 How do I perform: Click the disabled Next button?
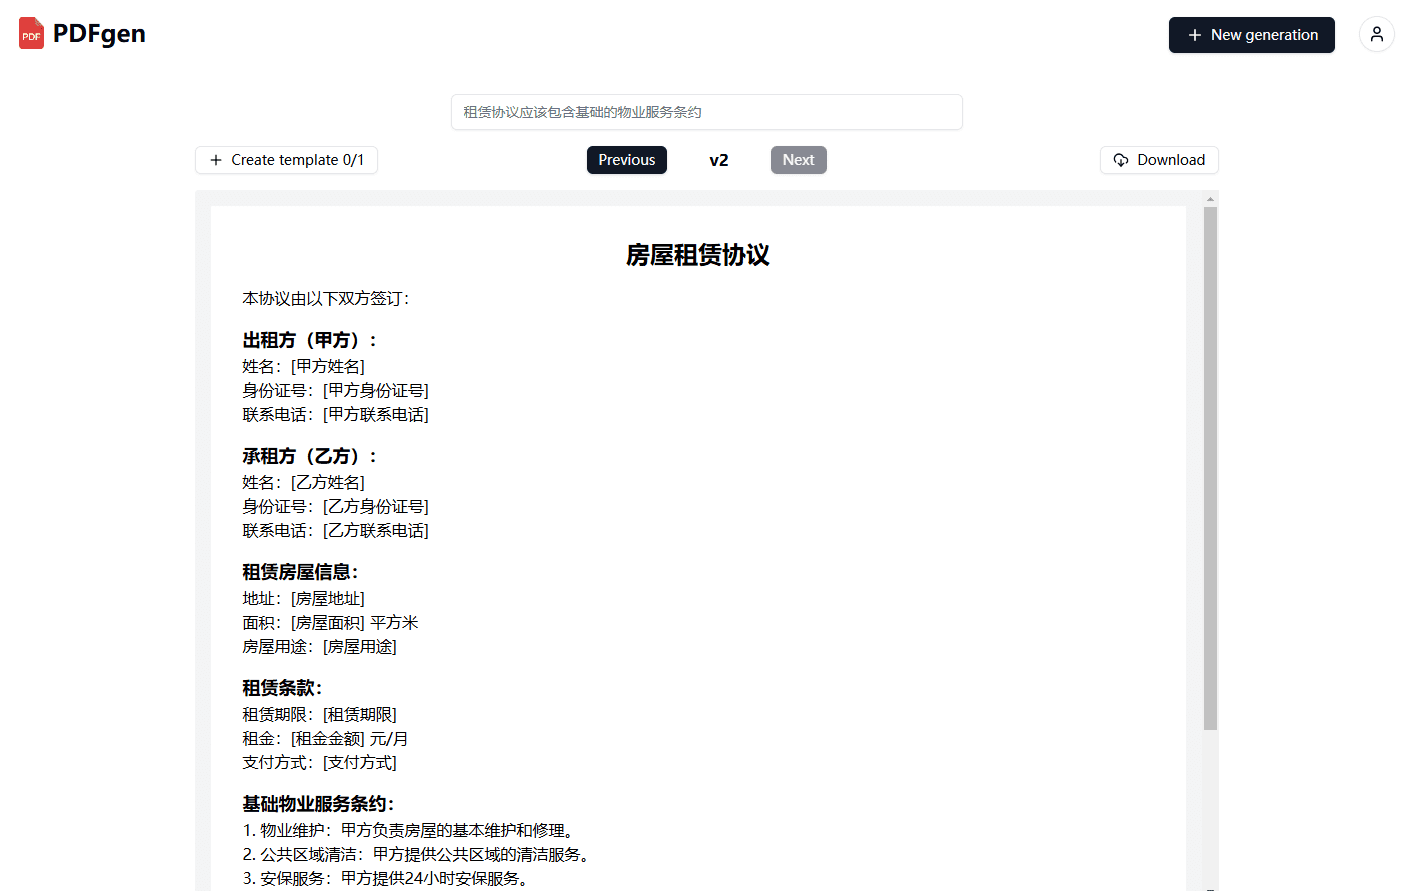(x=799, y=160)
